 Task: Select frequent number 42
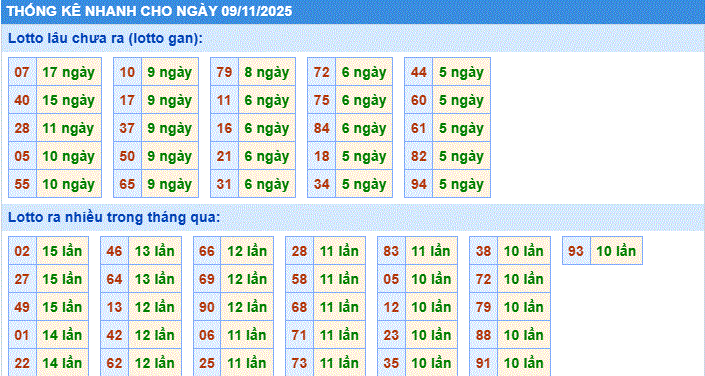(x=114, y=335)
